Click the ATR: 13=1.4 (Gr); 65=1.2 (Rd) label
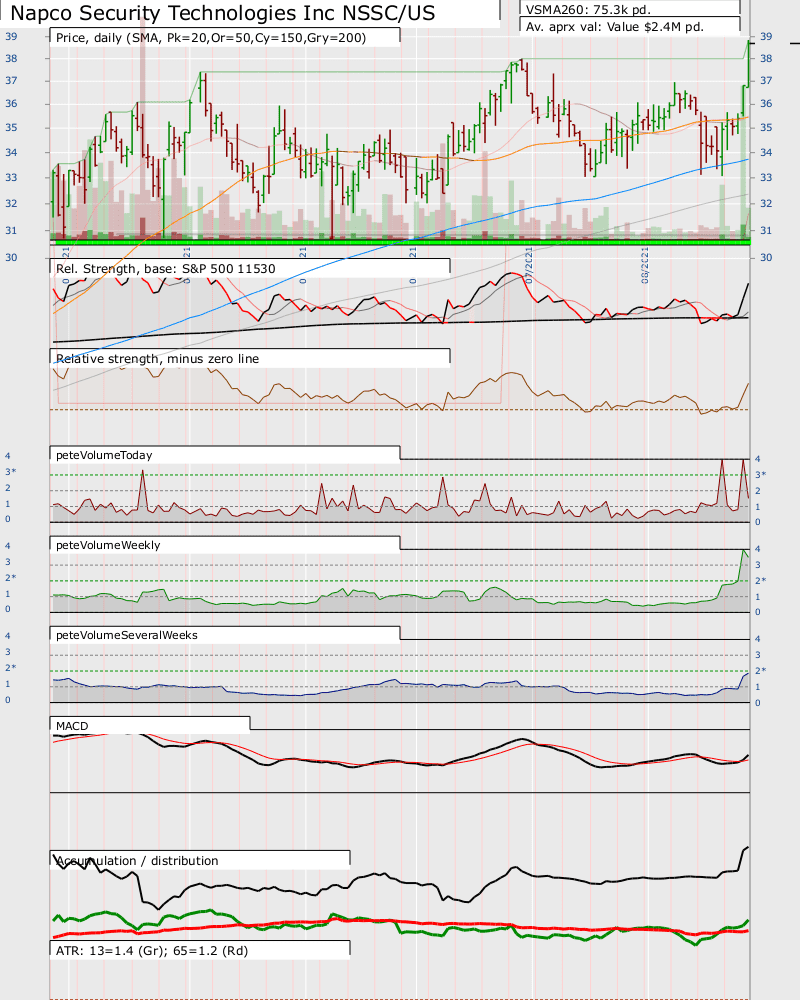The height and width of the screenshot is (1000, 800). pos(152,950)
